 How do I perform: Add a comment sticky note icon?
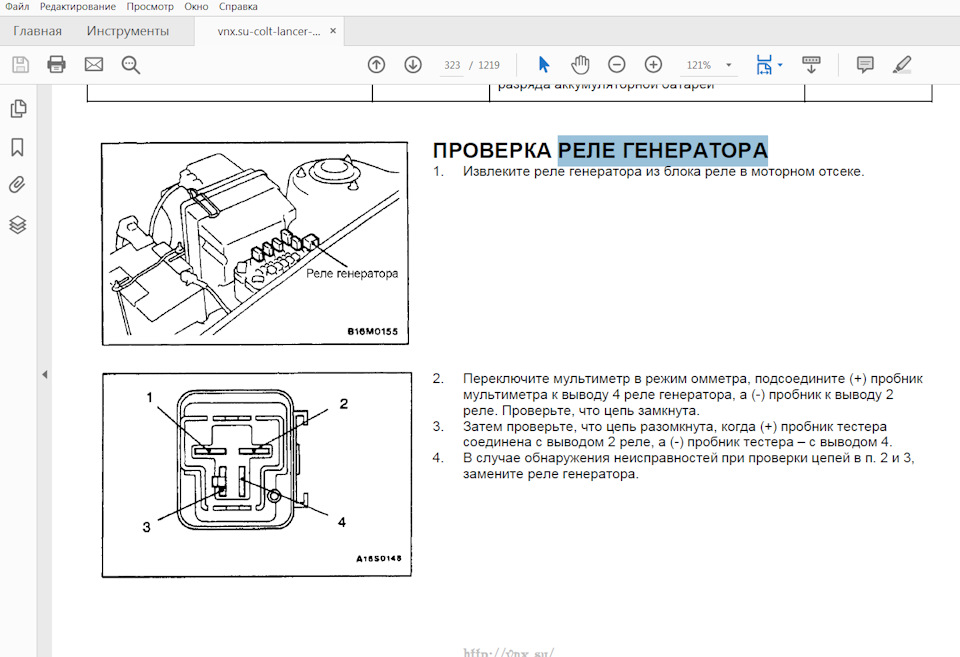(x=865, y=64)
